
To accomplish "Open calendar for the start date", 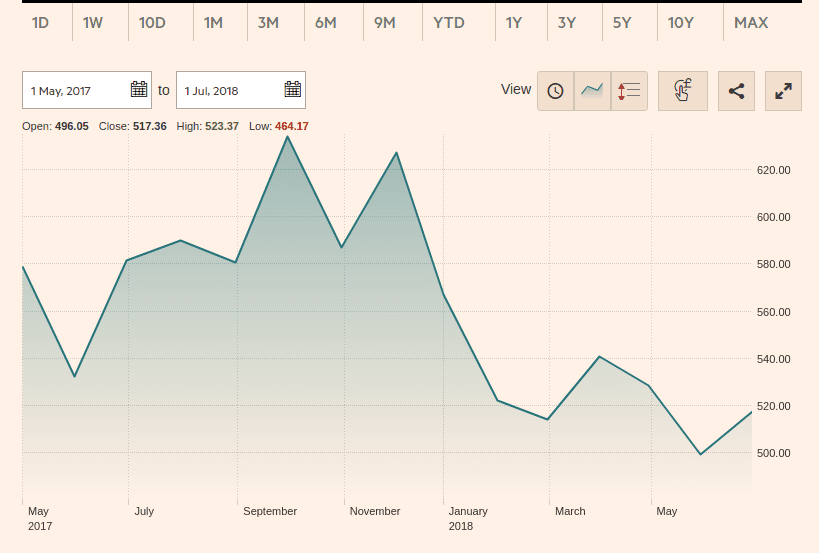I will (x=138, y=89).
